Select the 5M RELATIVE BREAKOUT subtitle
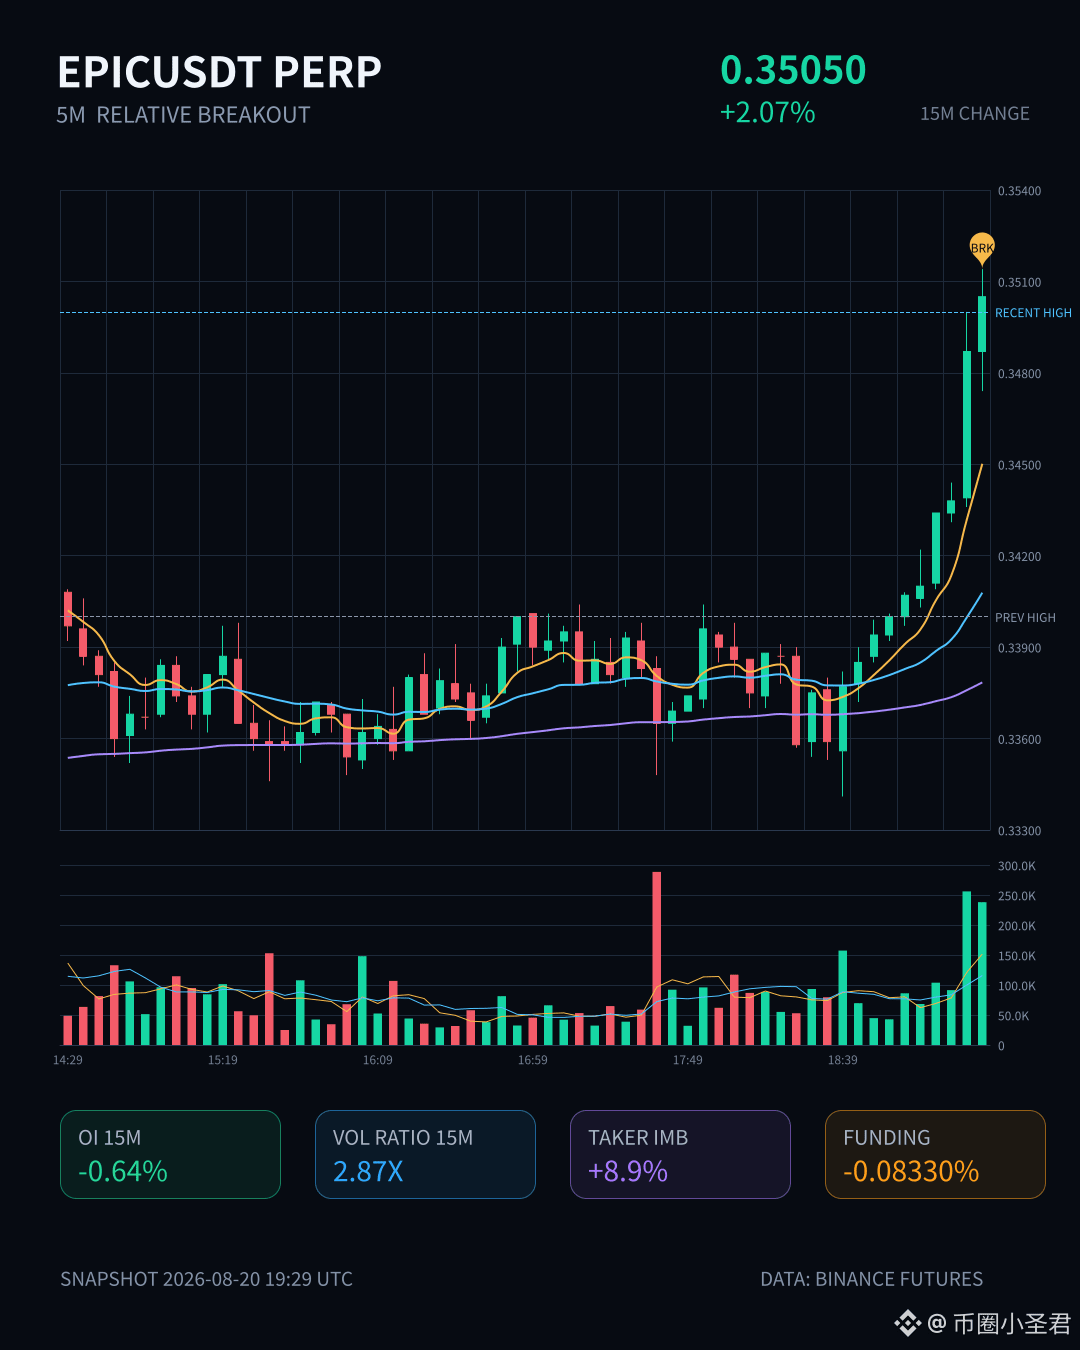The image size is (1080, 1350). (183, 115)
